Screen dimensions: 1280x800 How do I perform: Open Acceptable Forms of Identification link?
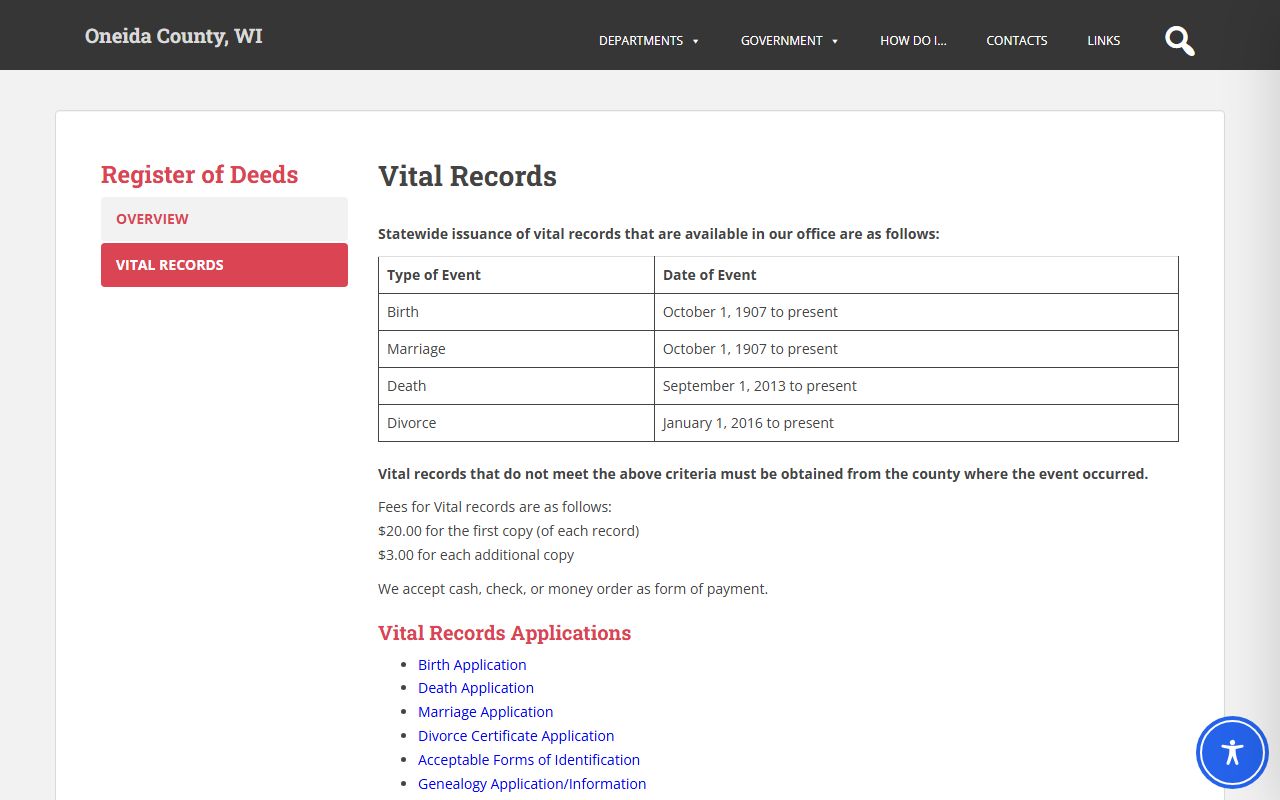click(529, 760)
